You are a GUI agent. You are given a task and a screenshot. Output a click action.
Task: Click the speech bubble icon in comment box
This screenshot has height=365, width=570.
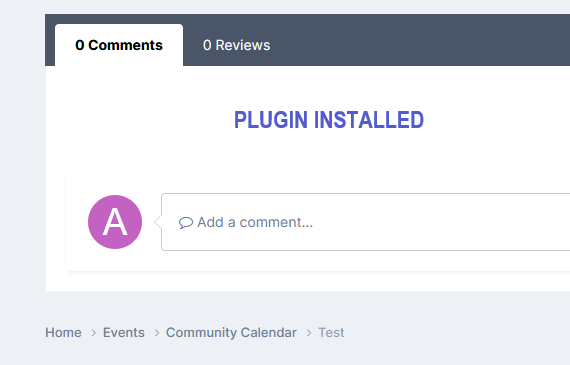(185, 222)
